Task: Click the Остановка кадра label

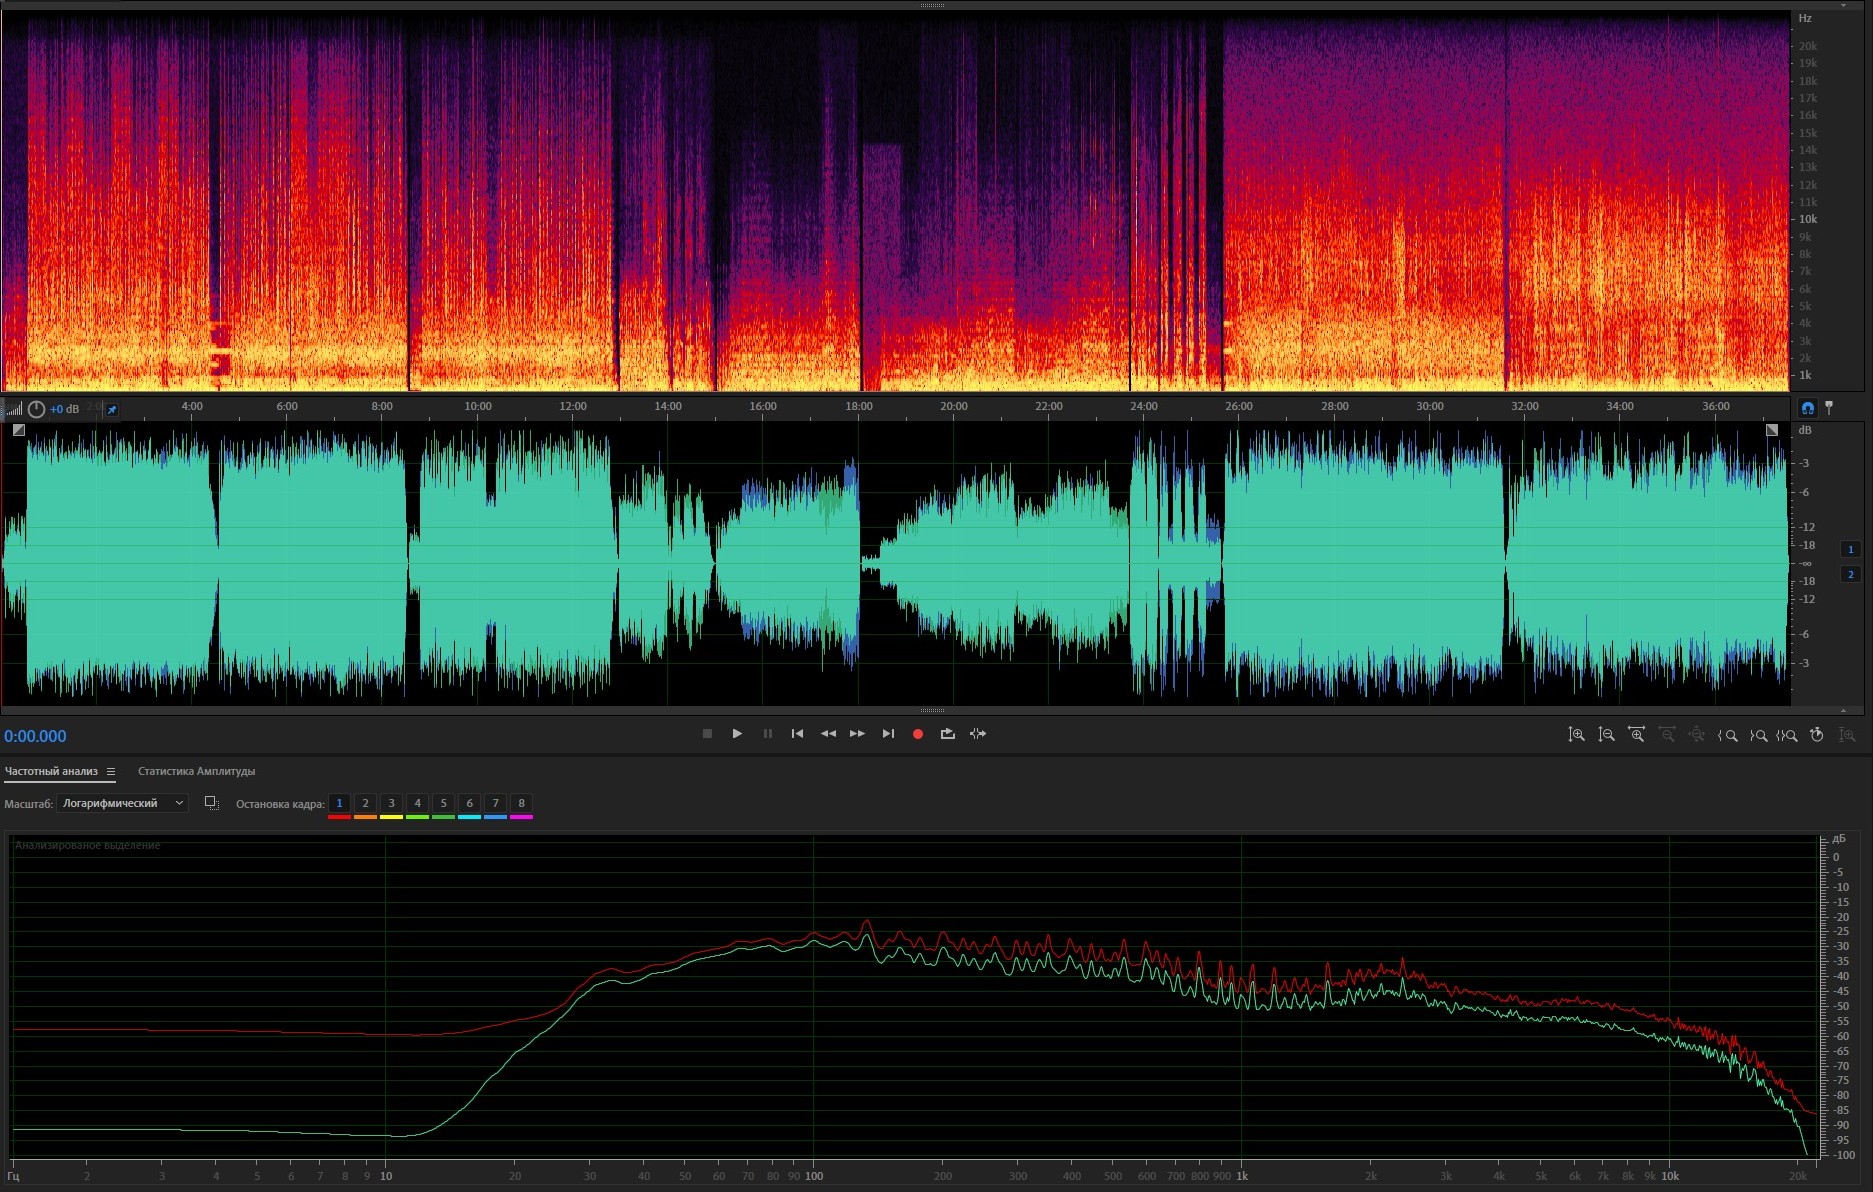Action: 280,804
